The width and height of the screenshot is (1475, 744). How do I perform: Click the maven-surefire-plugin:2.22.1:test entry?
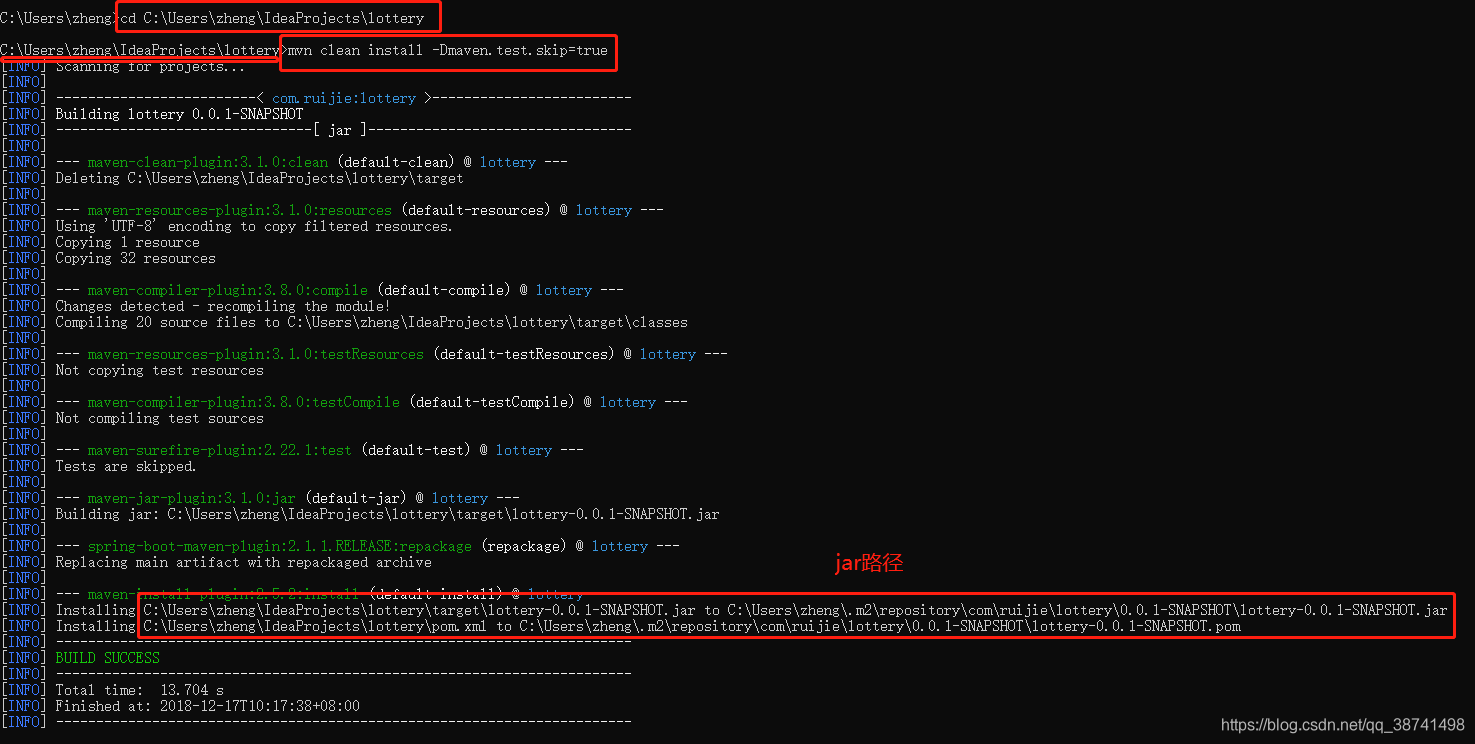[219, 449]
